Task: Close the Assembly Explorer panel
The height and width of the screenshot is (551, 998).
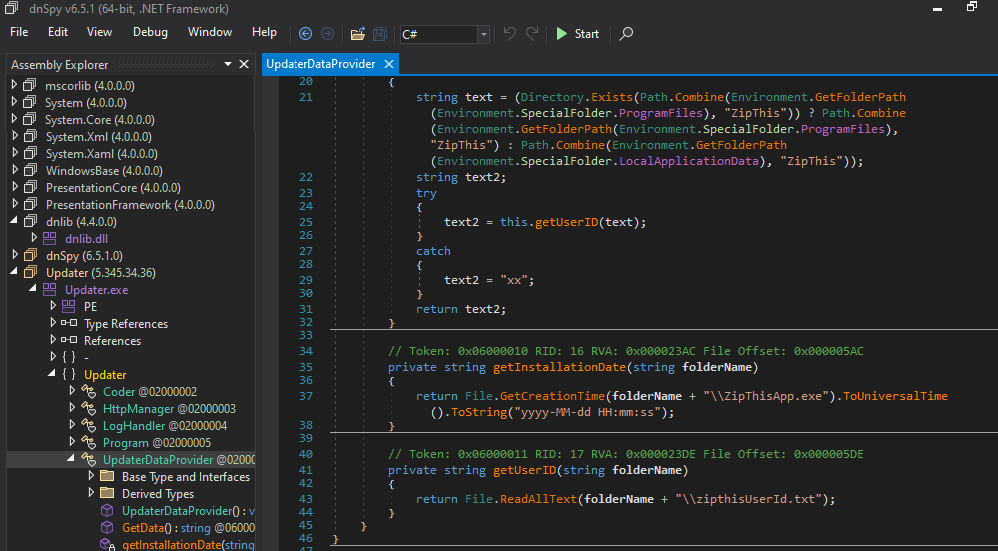Action: (x=243, y=64)
